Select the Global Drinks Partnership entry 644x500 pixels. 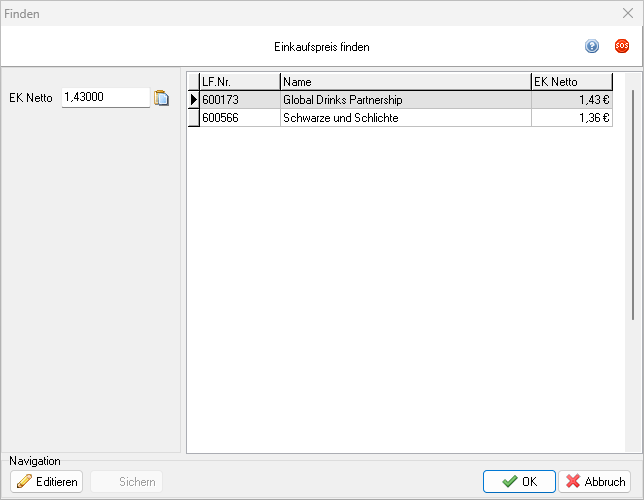point(405,100)
